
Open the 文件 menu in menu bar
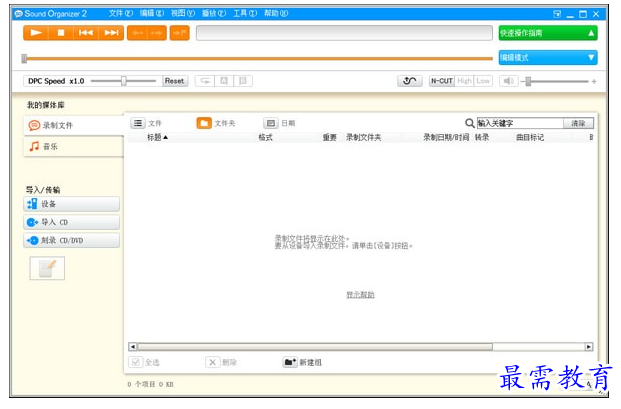pos(120,14)
